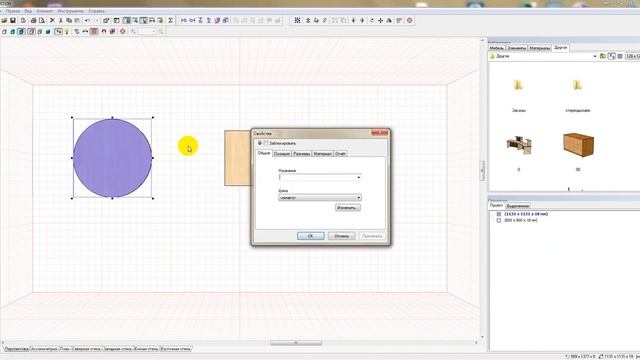Uncheck the first checked item in Проект tree
The height and width of the screenshot is (360, 640).
499,214
